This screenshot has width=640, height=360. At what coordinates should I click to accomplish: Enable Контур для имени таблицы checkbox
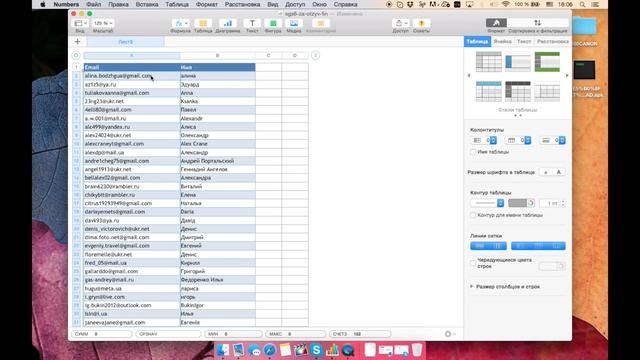click(473, 215)
